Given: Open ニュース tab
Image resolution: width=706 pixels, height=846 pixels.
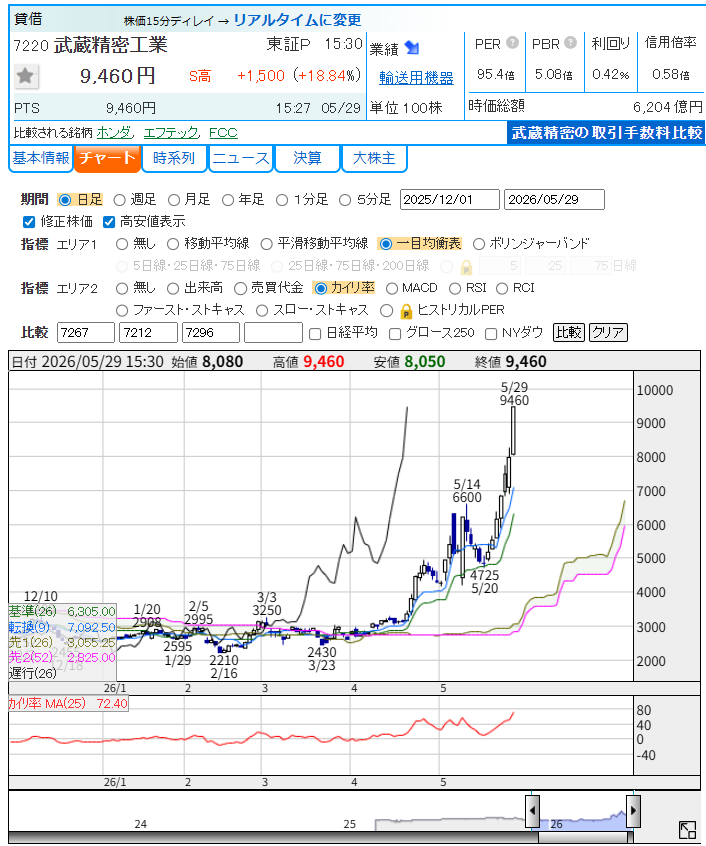Looking at the screenshot, I should tap(241, 159).
